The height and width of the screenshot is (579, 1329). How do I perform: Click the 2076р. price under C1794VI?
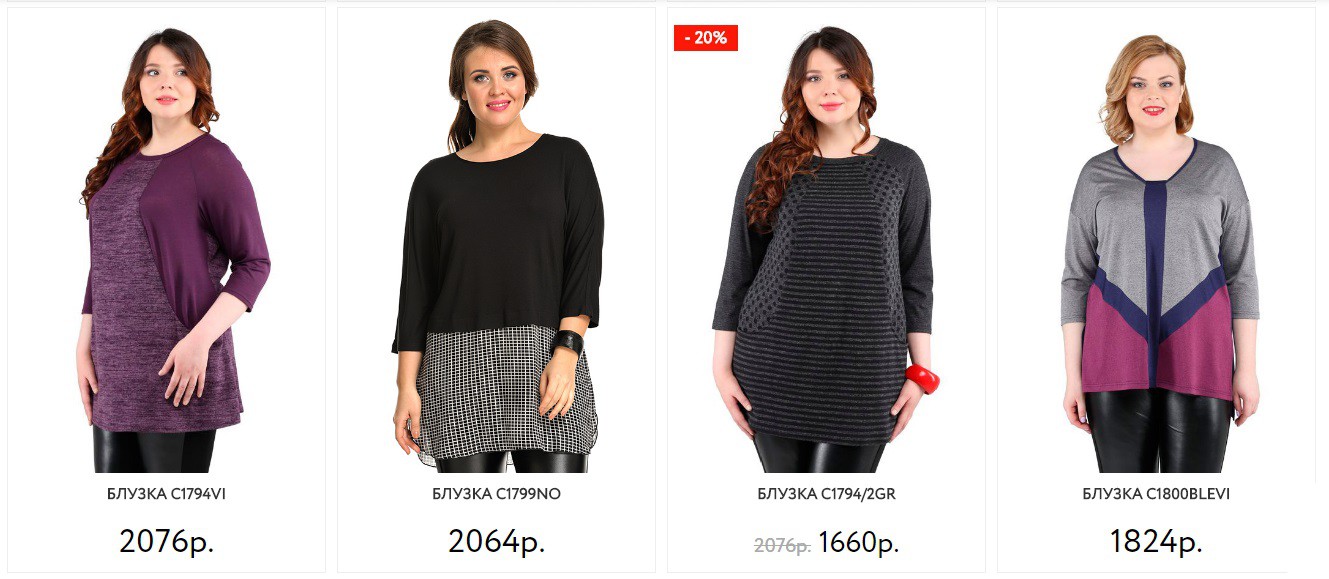167,541
